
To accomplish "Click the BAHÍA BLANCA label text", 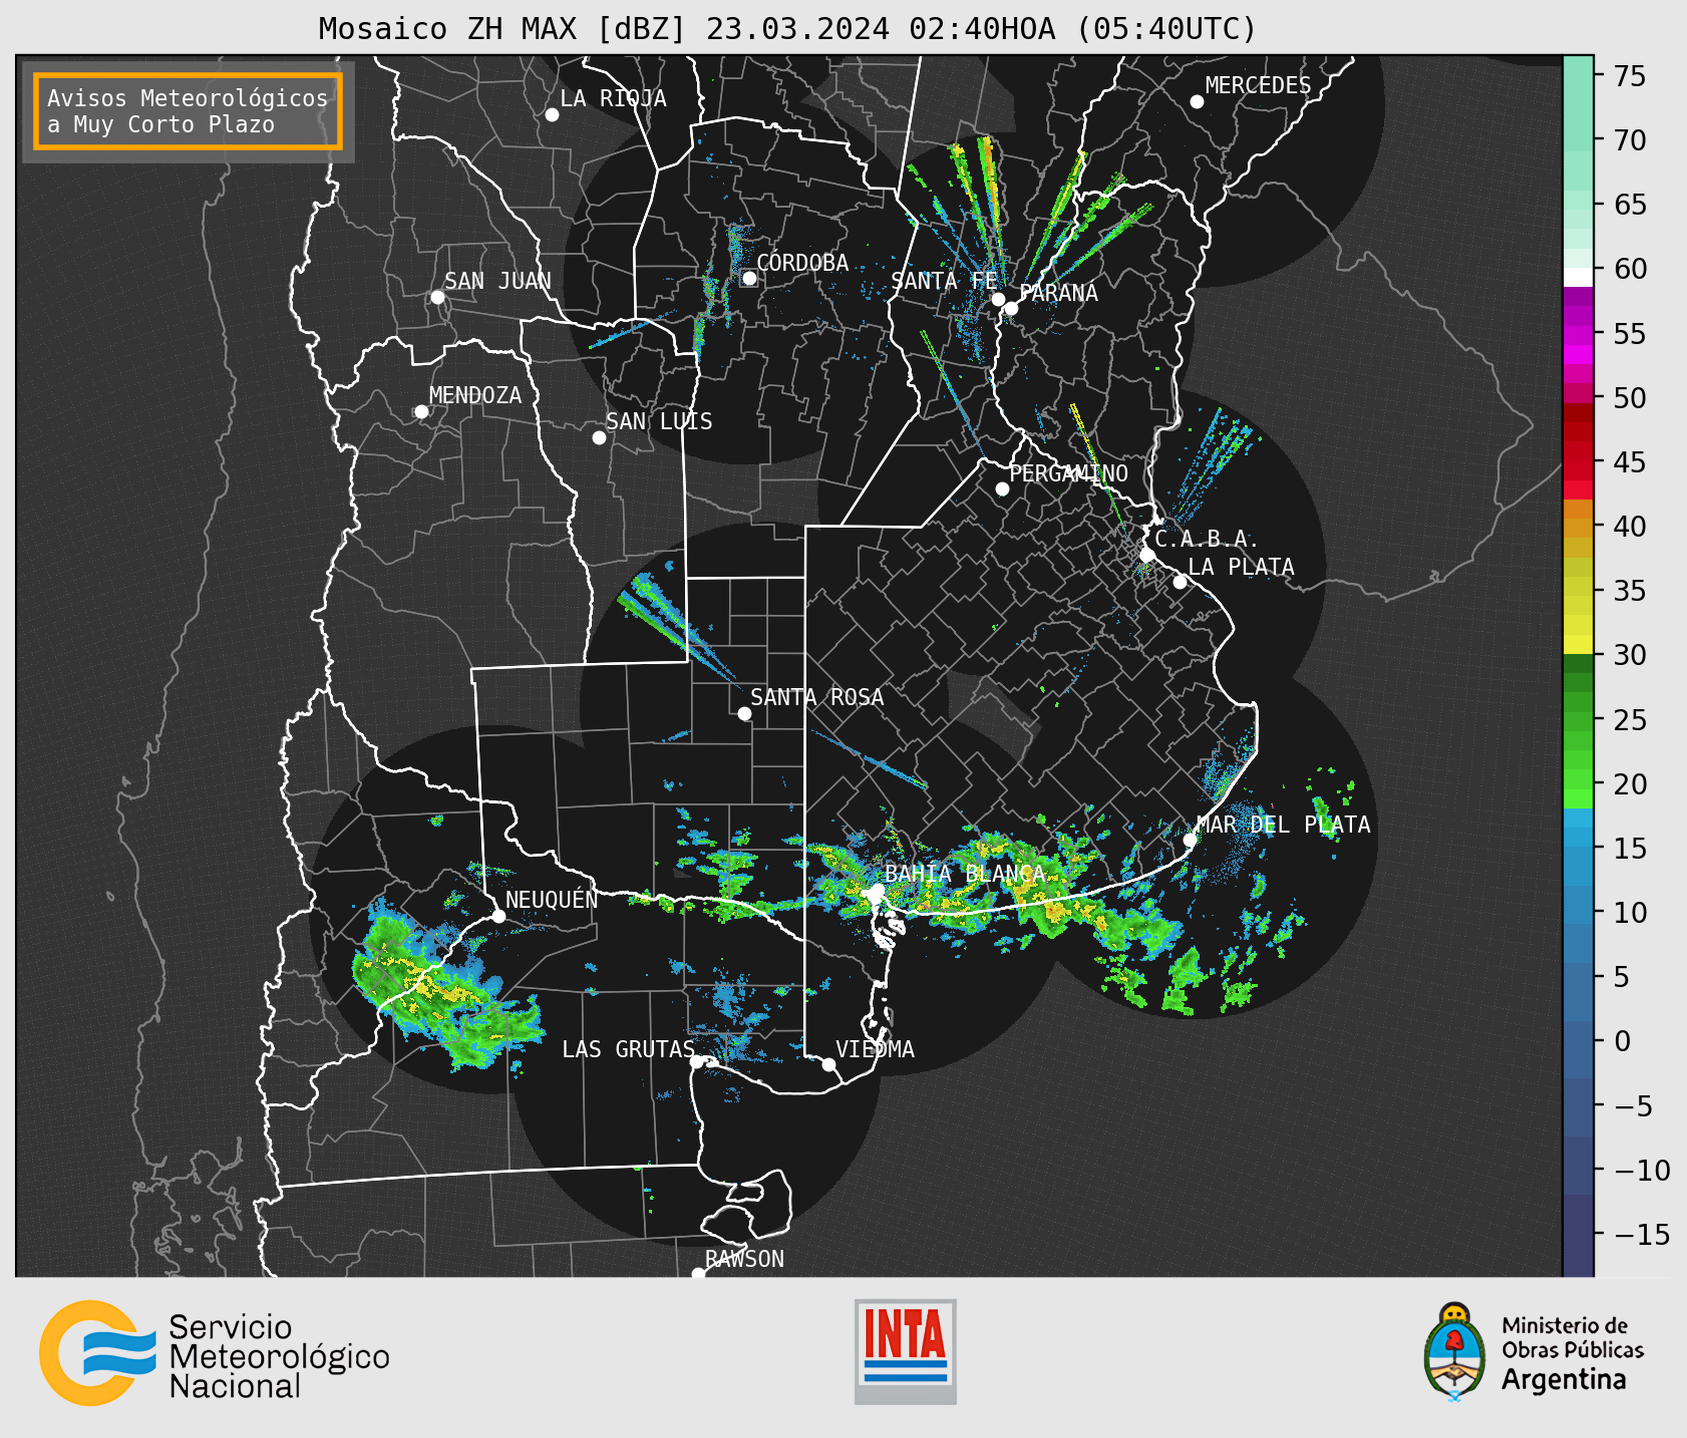I will pyautogui.click(x=965, y=874).
